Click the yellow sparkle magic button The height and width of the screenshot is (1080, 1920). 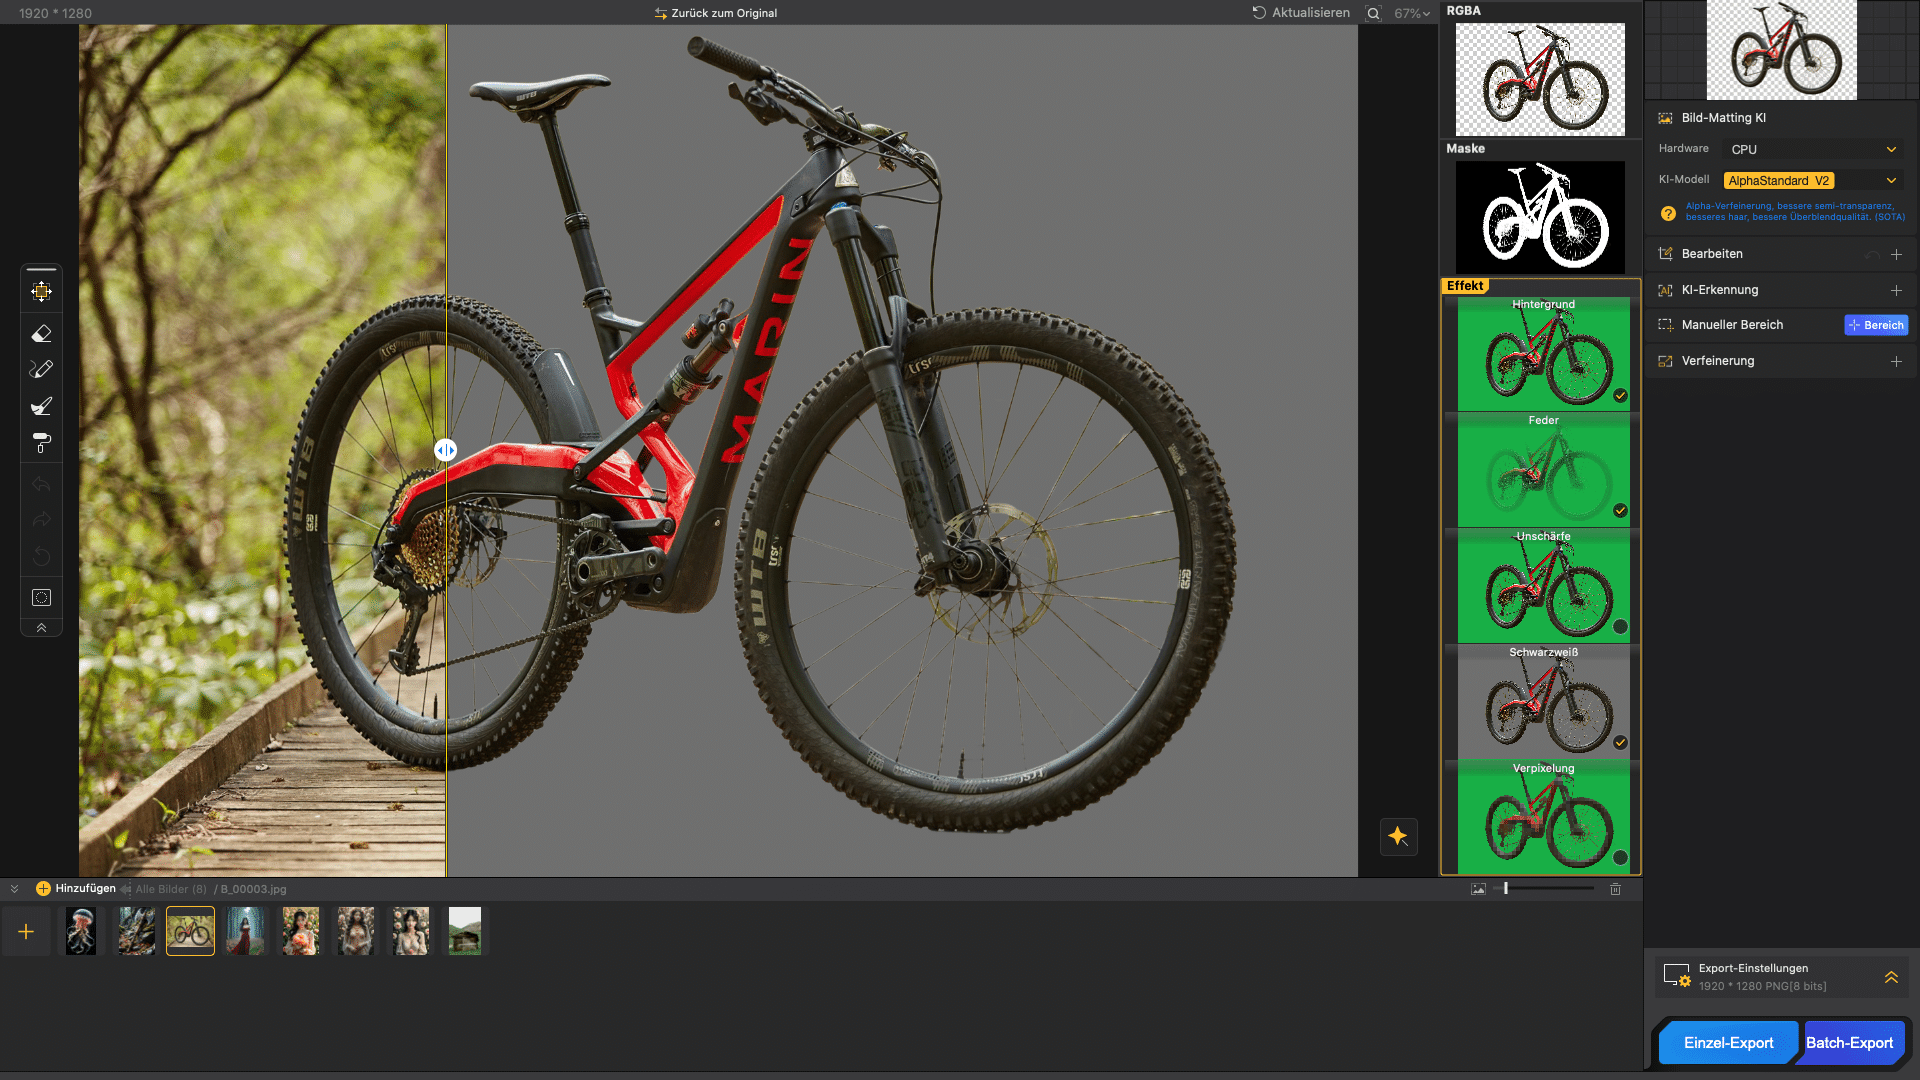[1398, 837]
